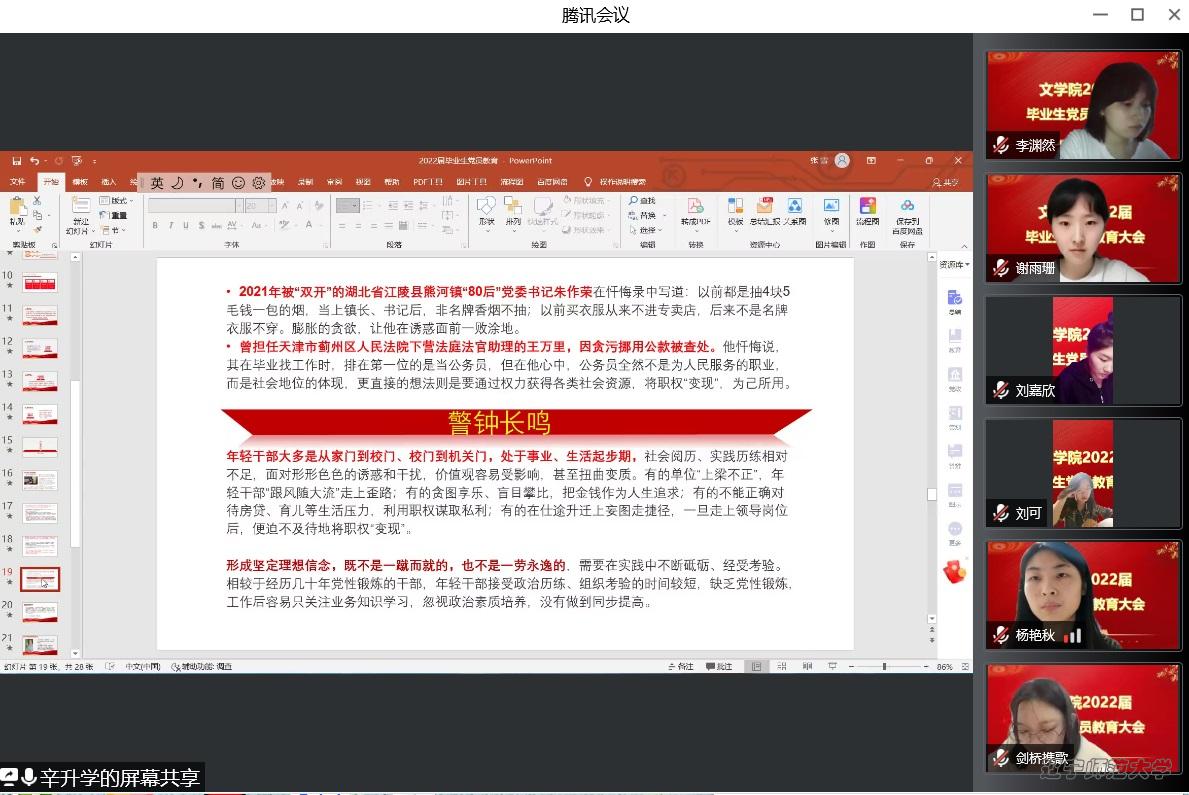Click the Convert to PDF icon

coord(695,207)
